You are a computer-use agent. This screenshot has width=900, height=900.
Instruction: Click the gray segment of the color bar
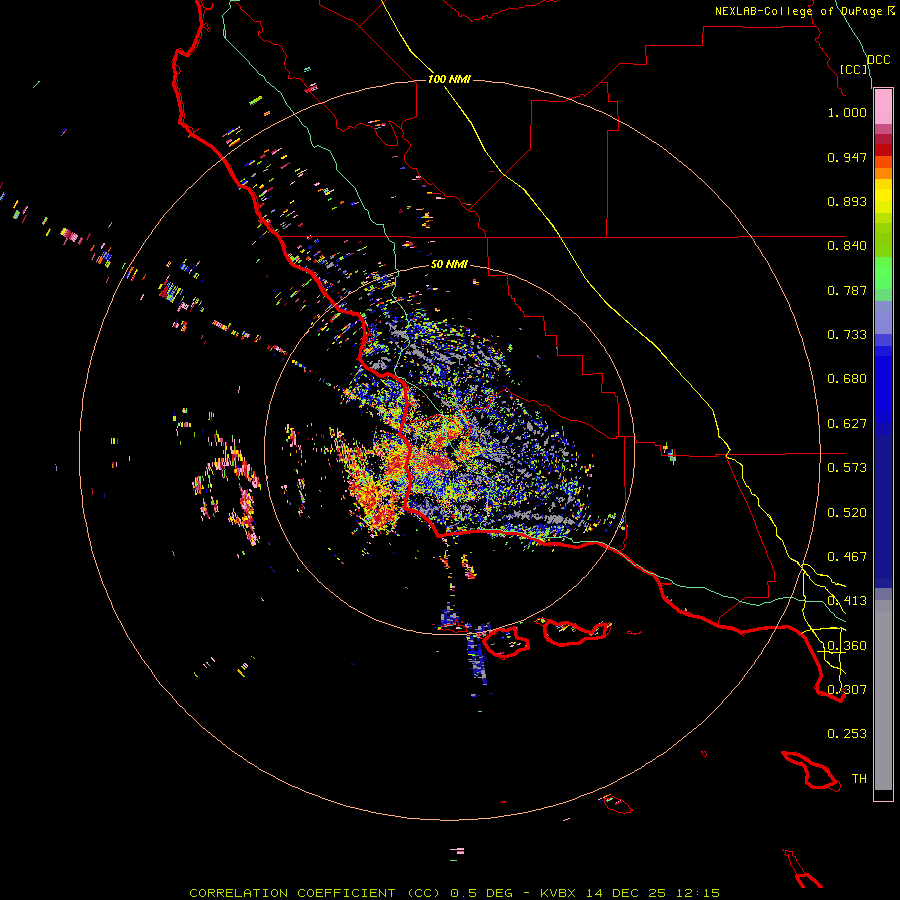point(883,695)
